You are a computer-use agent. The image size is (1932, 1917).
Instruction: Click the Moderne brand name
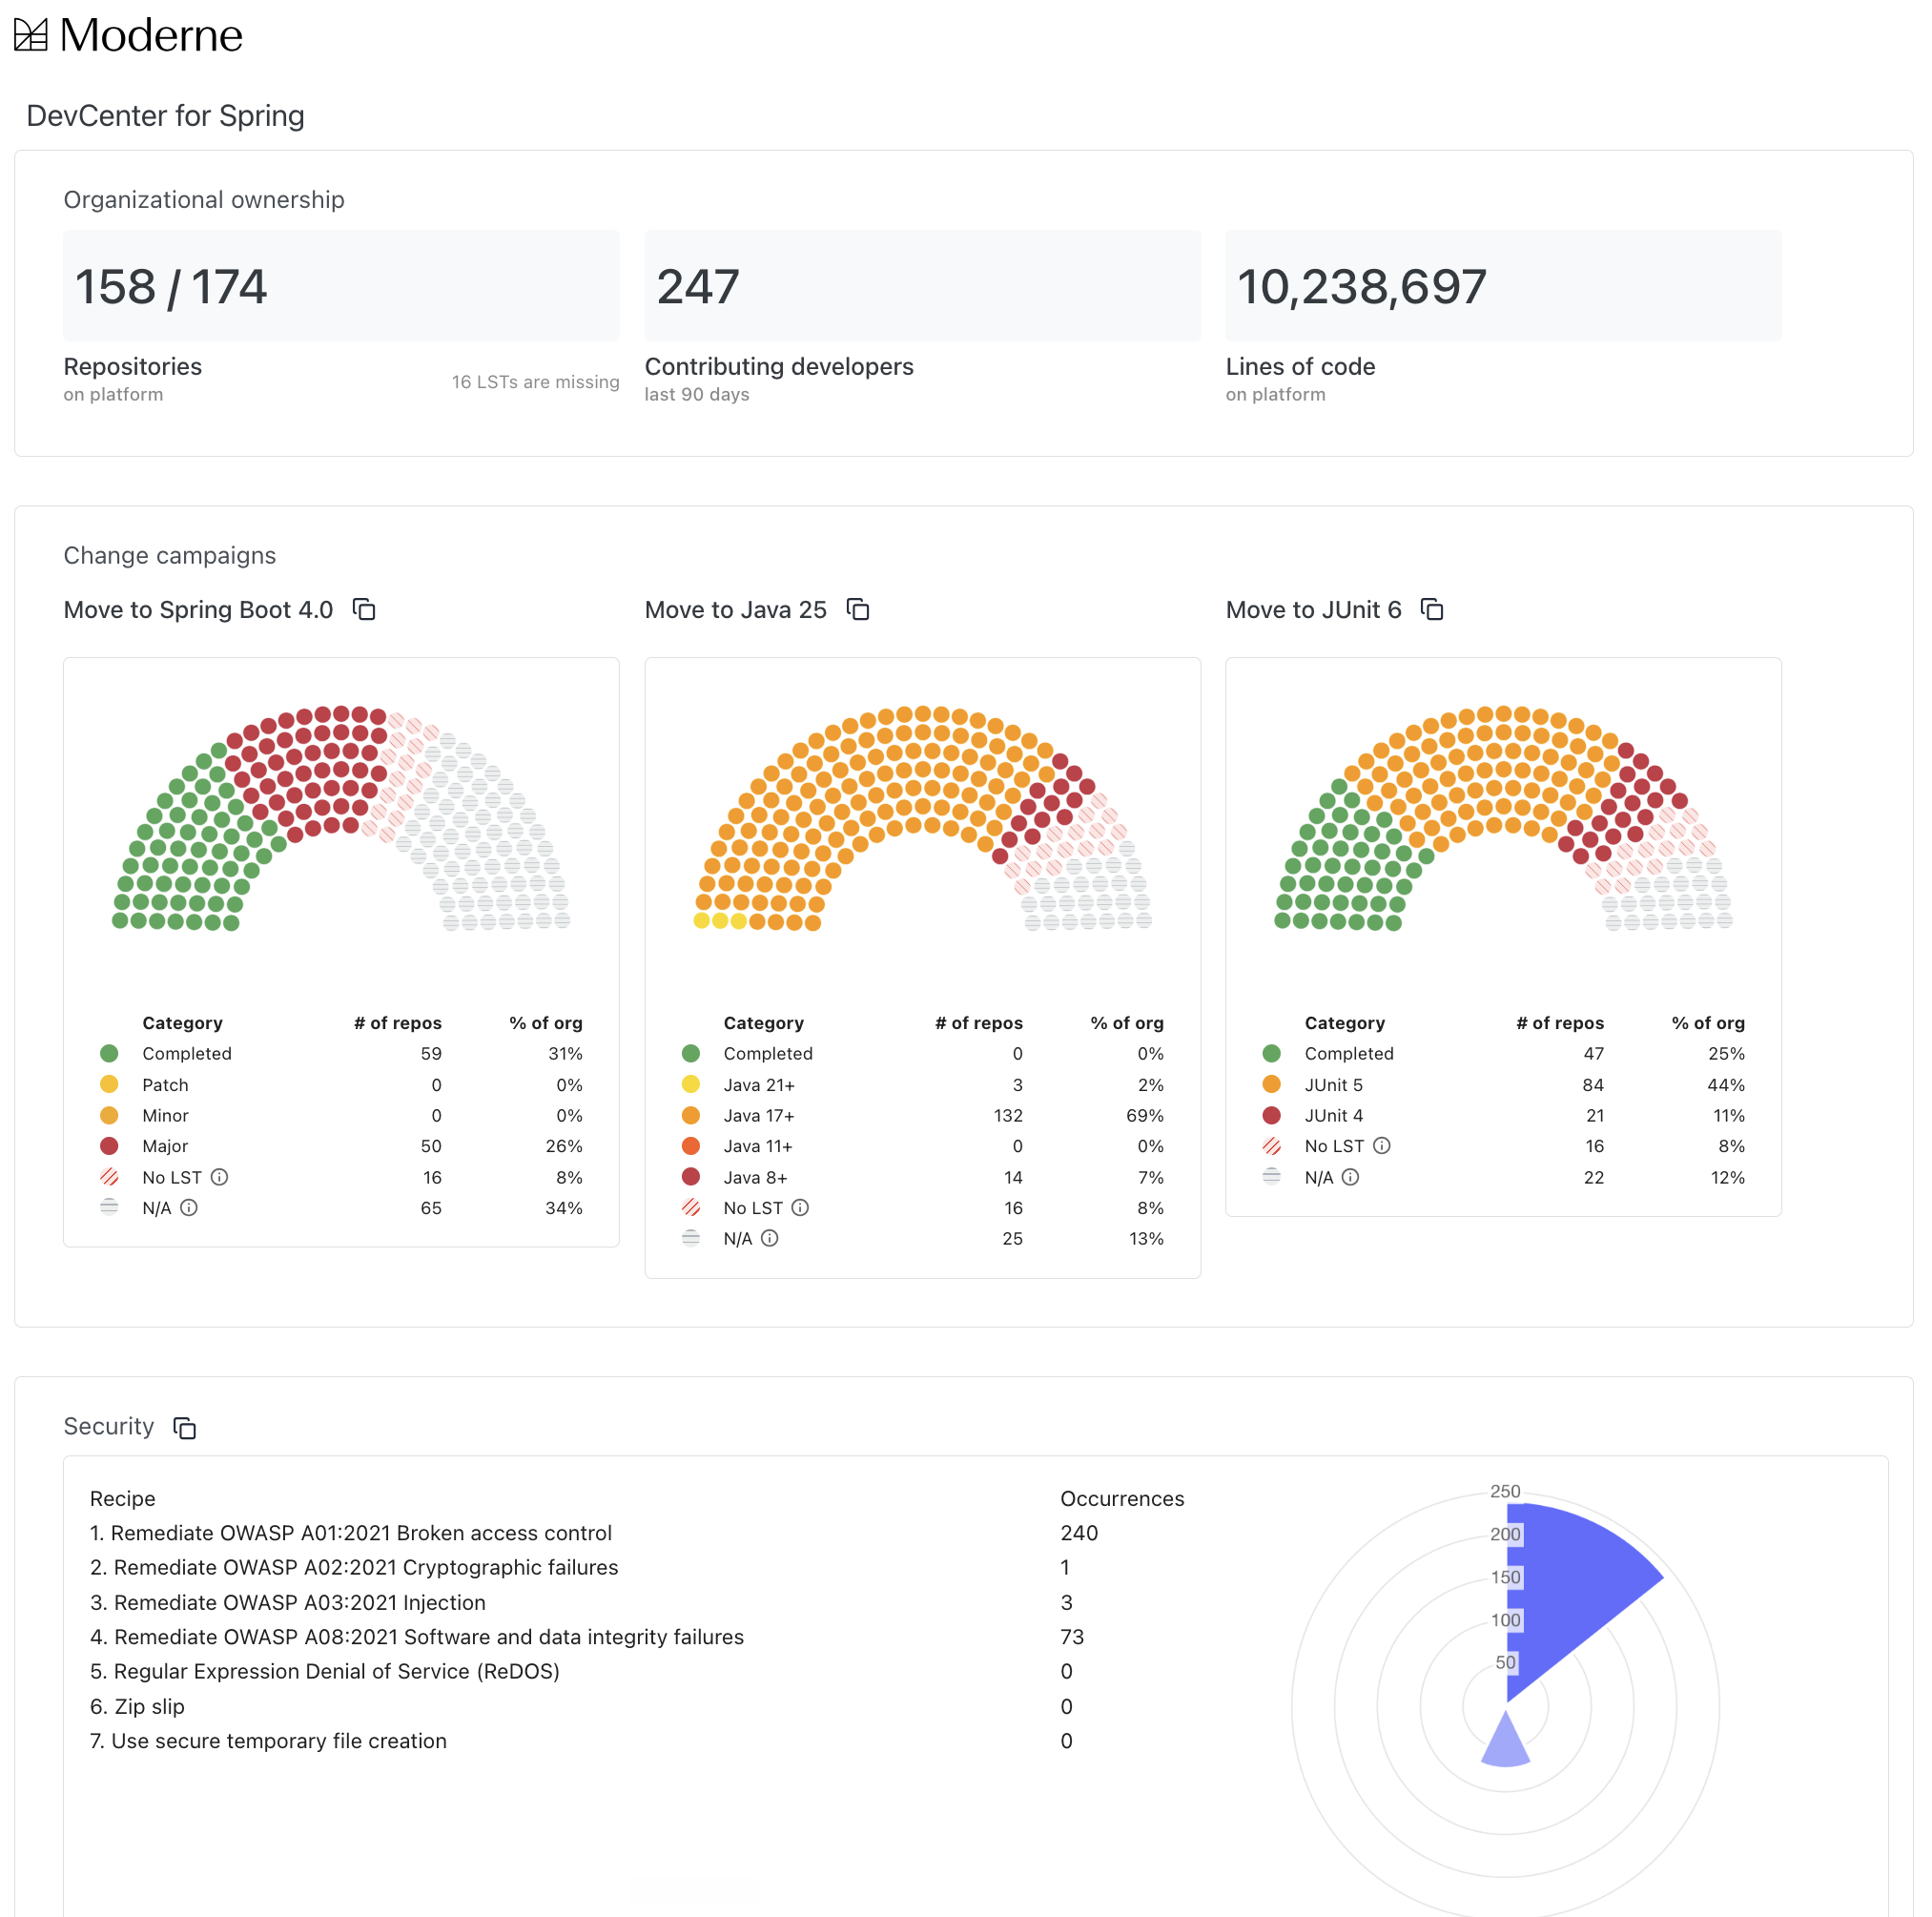click(x=151, y=35)
